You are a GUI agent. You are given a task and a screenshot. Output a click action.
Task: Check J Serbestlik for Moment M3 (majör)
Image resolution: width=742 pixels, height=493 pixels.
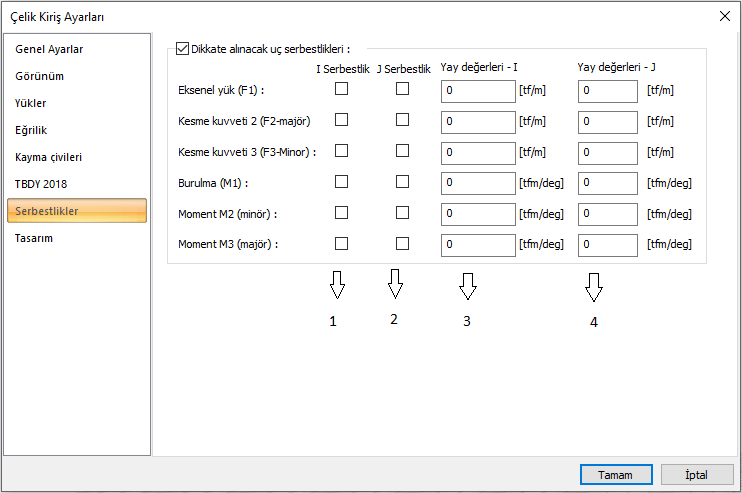[402, 243]
